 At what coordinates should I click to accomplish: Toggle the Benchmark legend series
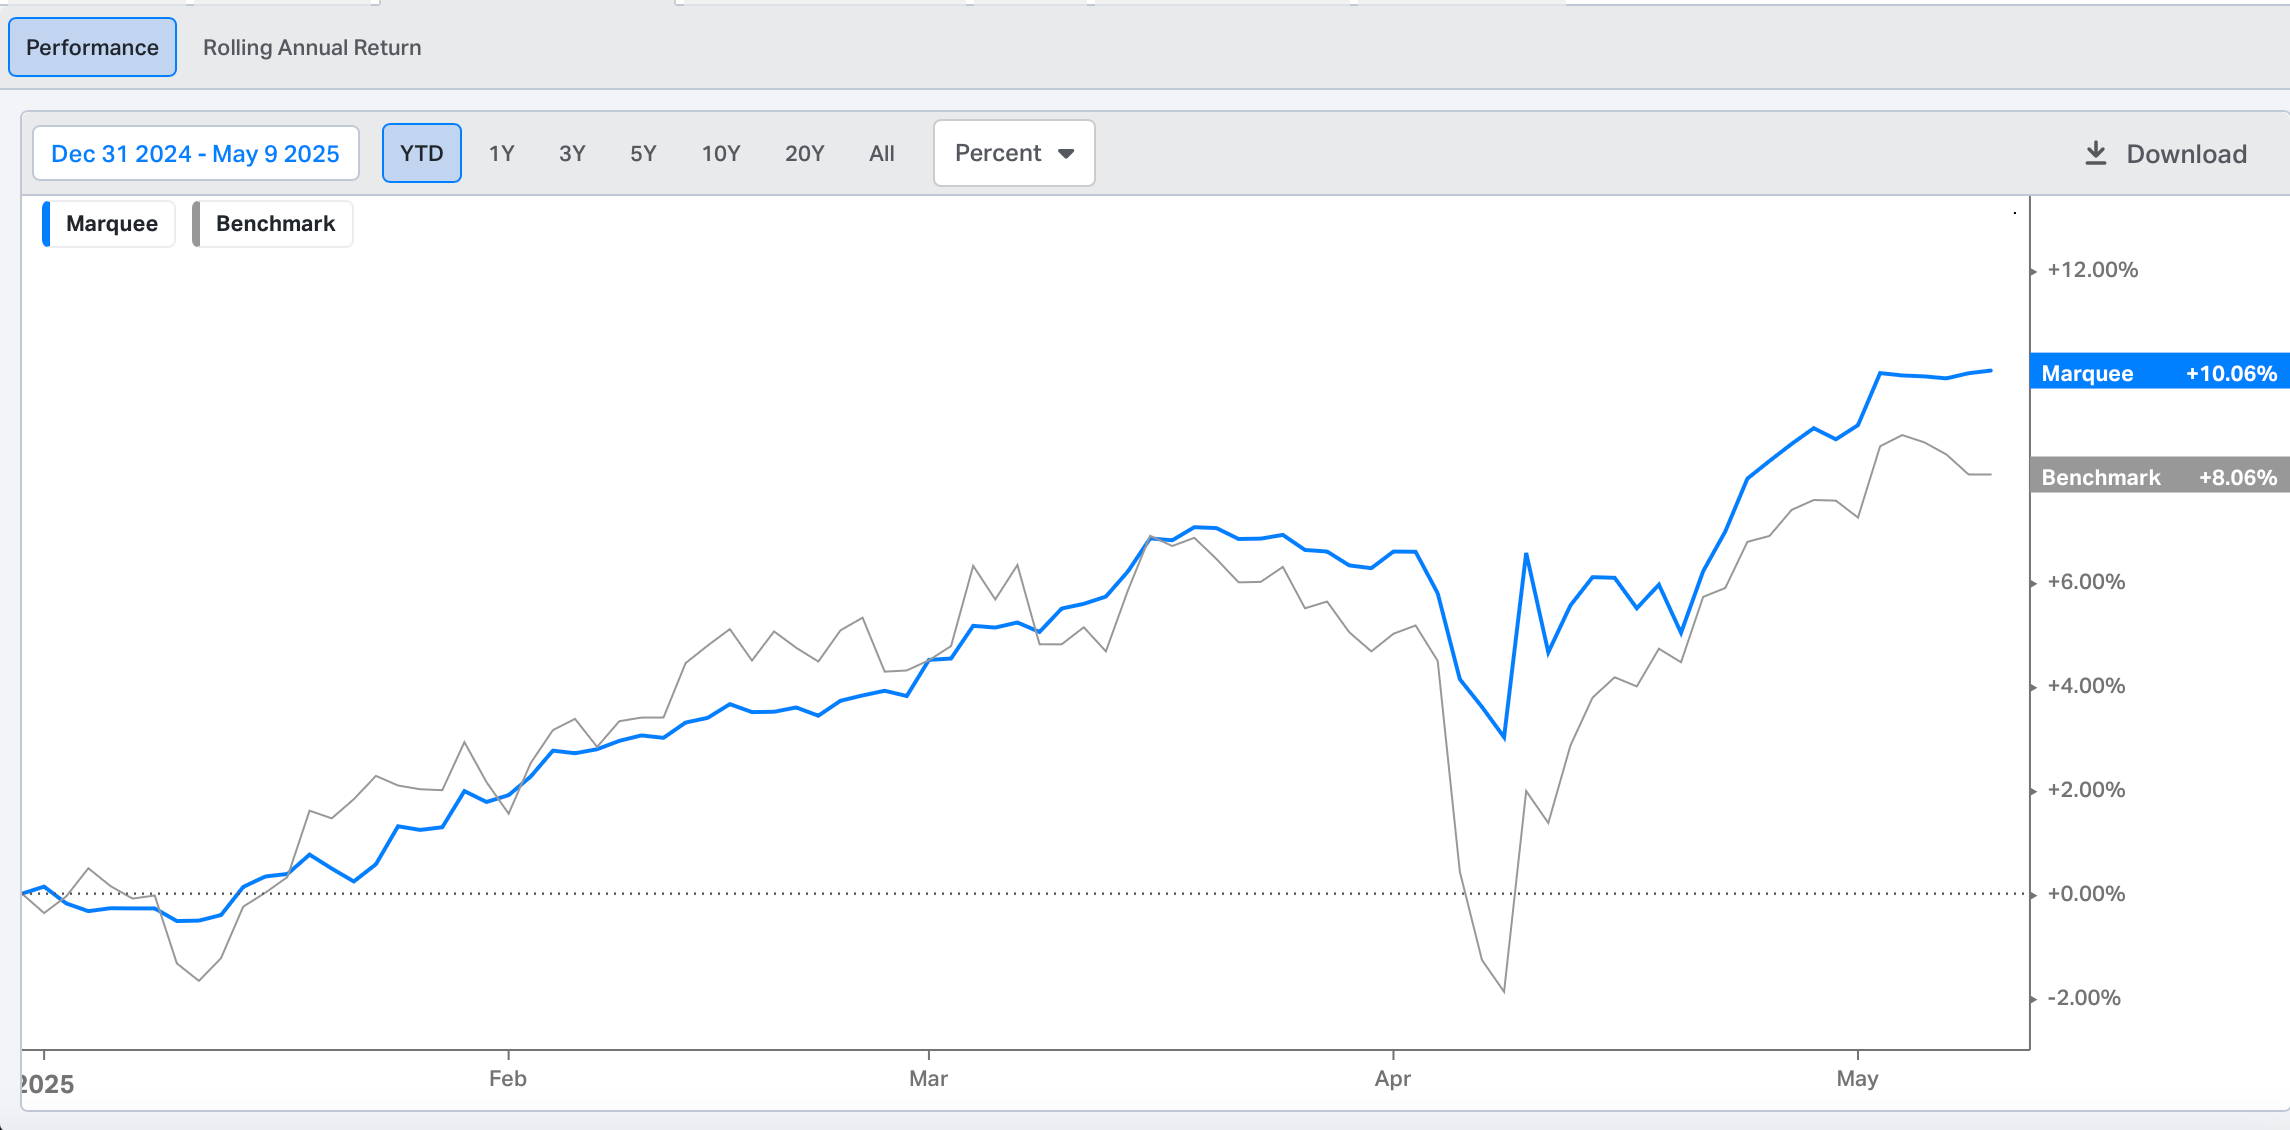pyautogui.click(x=275, y=223)
